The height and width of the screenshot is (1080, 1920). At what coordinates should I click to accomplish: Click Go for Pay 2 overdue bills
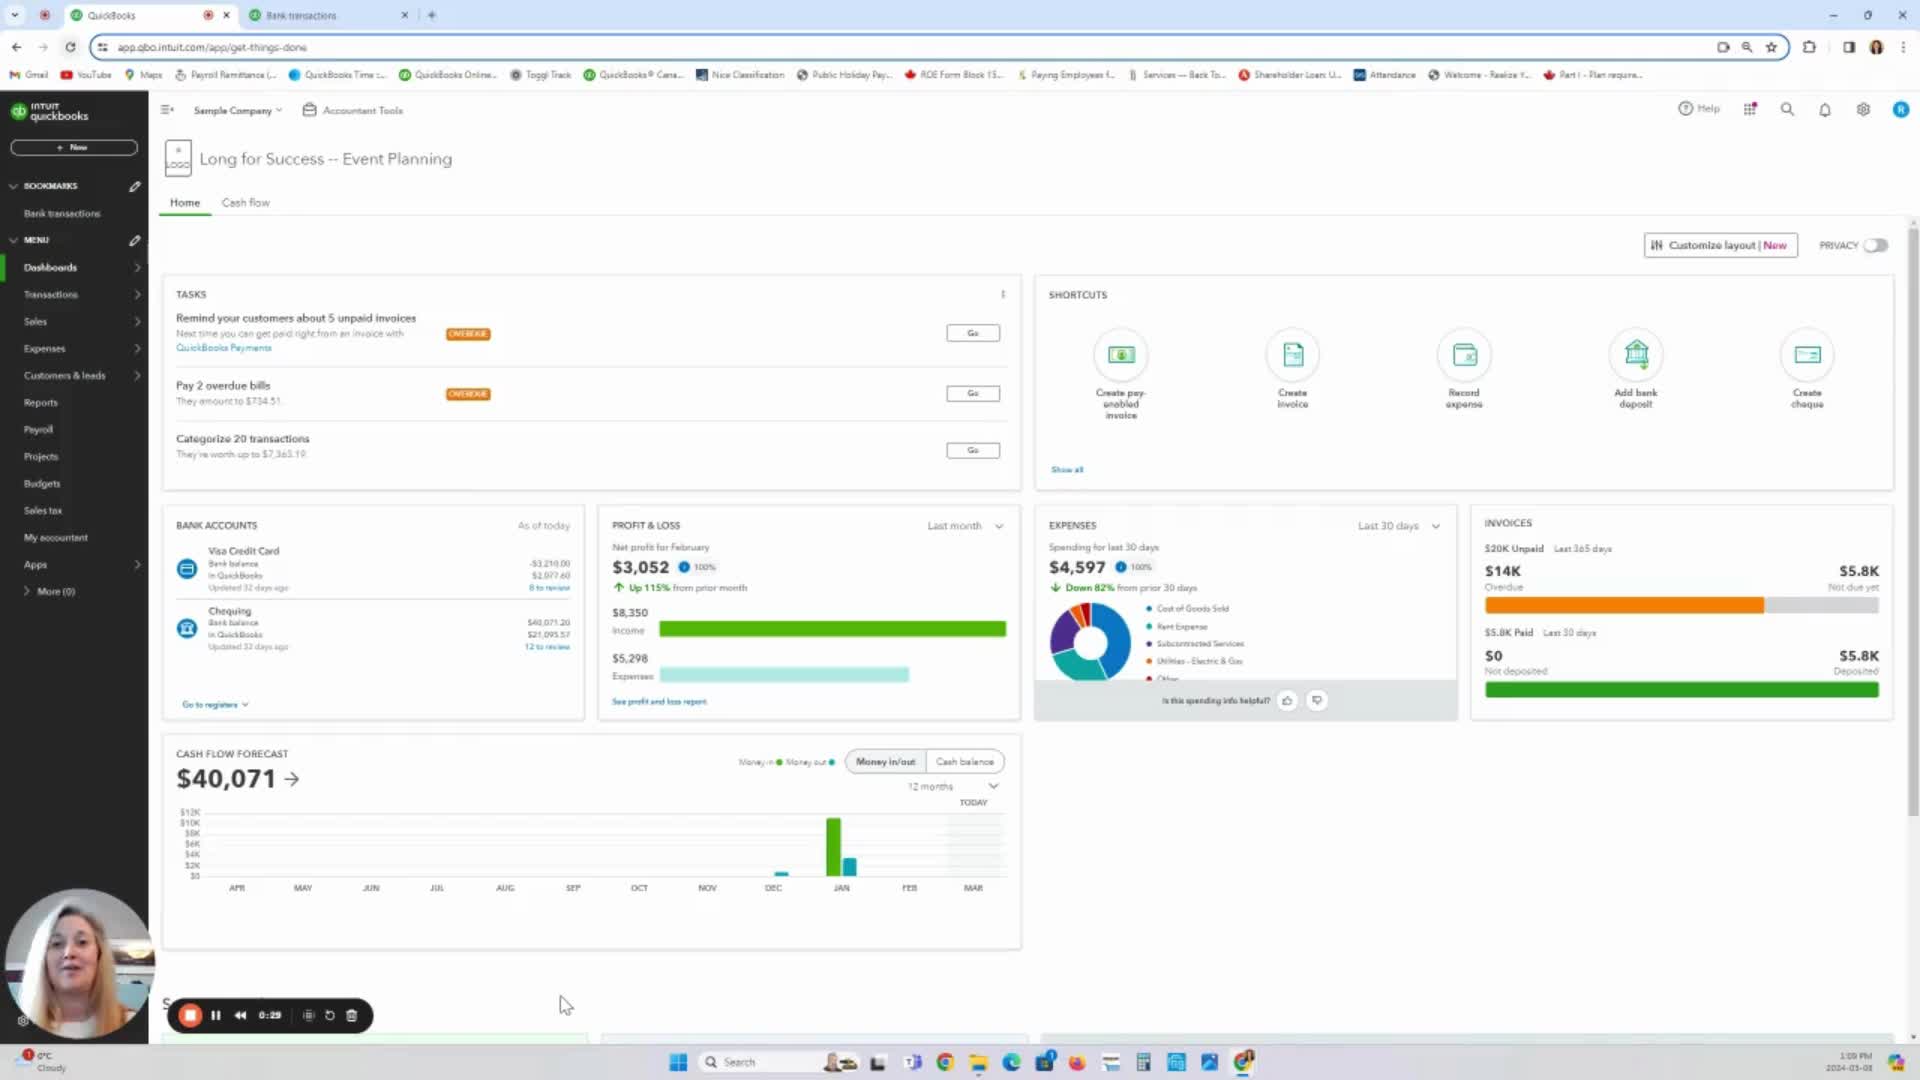[973, 394]
